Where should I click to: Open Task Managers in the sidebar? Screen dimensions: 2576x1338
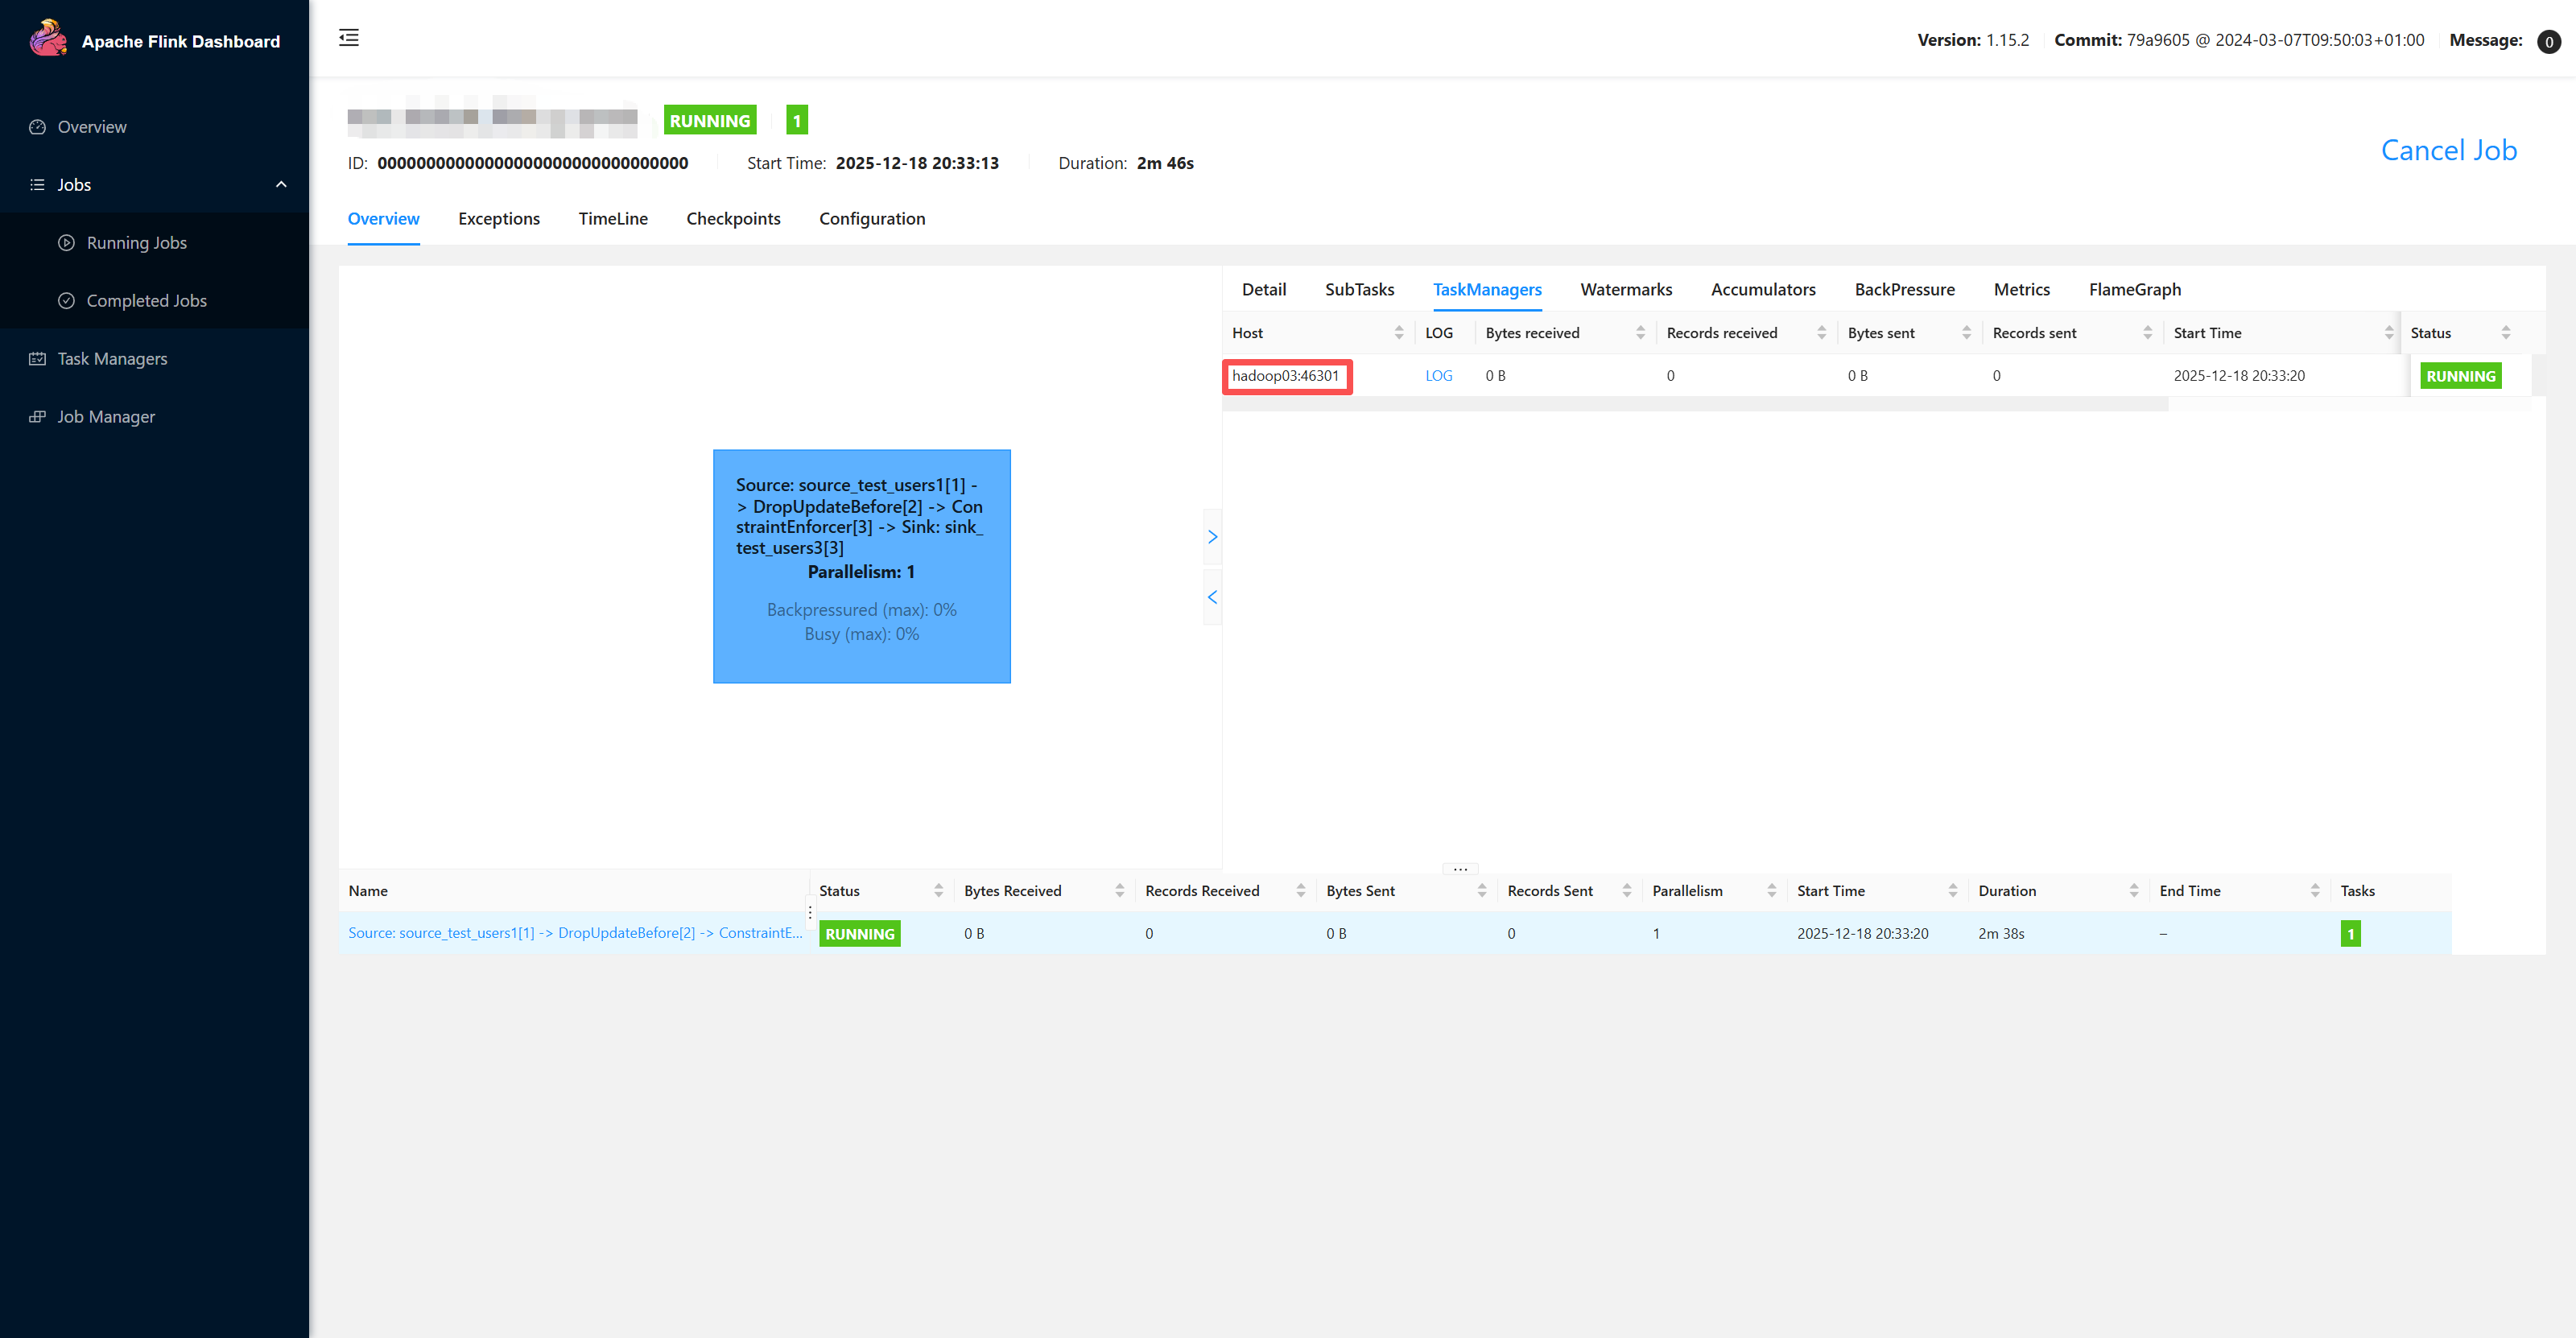112,359
